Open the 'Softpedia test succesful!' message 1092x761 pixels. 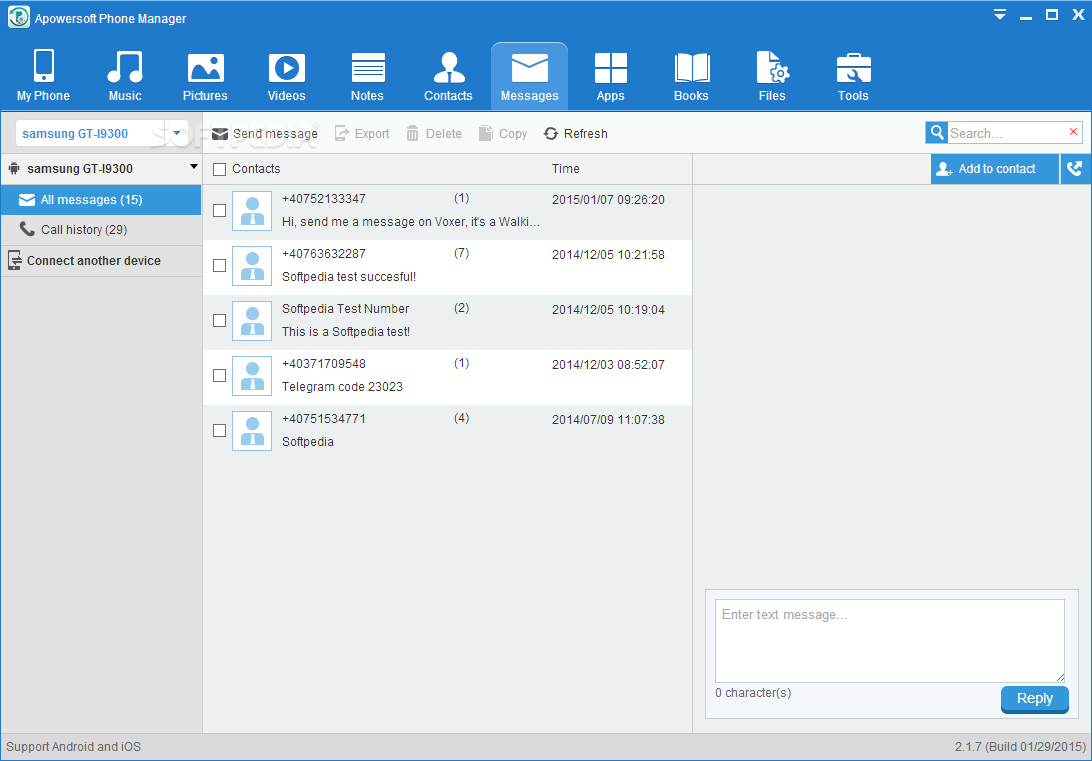coord(349,276)
